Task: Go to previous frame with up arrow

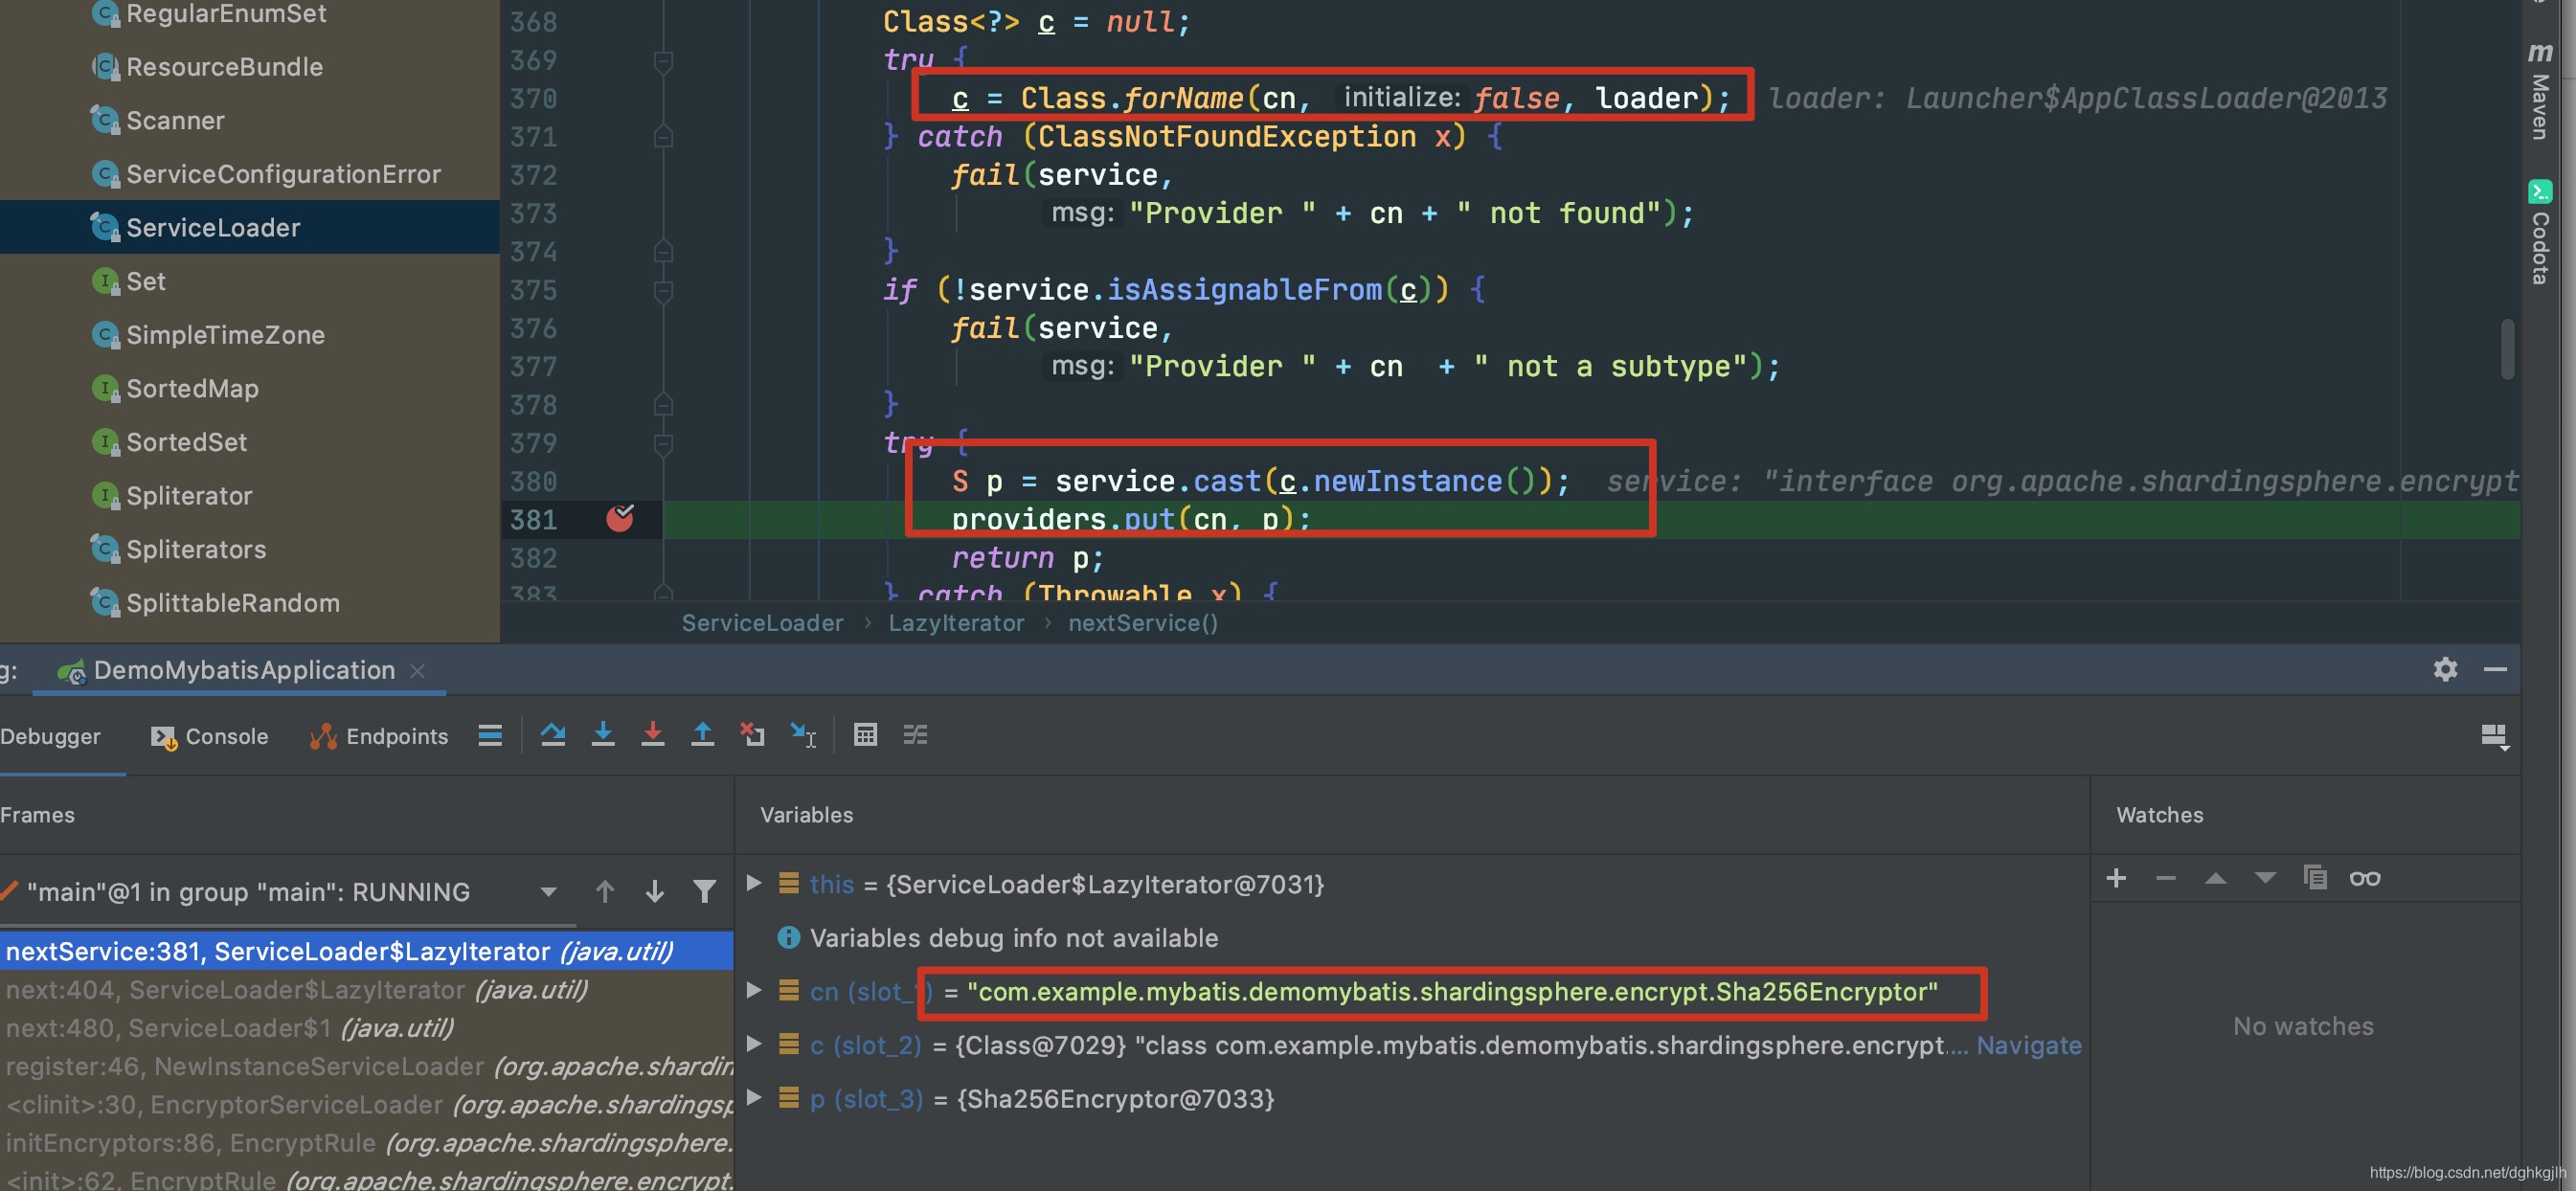Action: (x=605, y=891)
